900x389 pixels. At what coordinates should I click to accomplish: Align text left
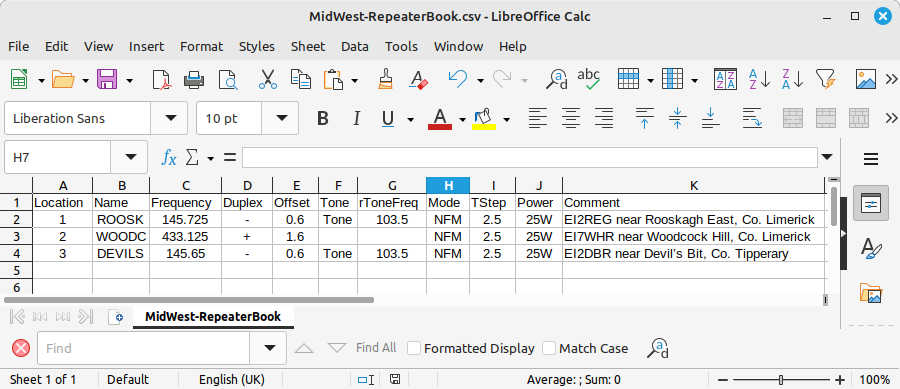click(538, 118)
